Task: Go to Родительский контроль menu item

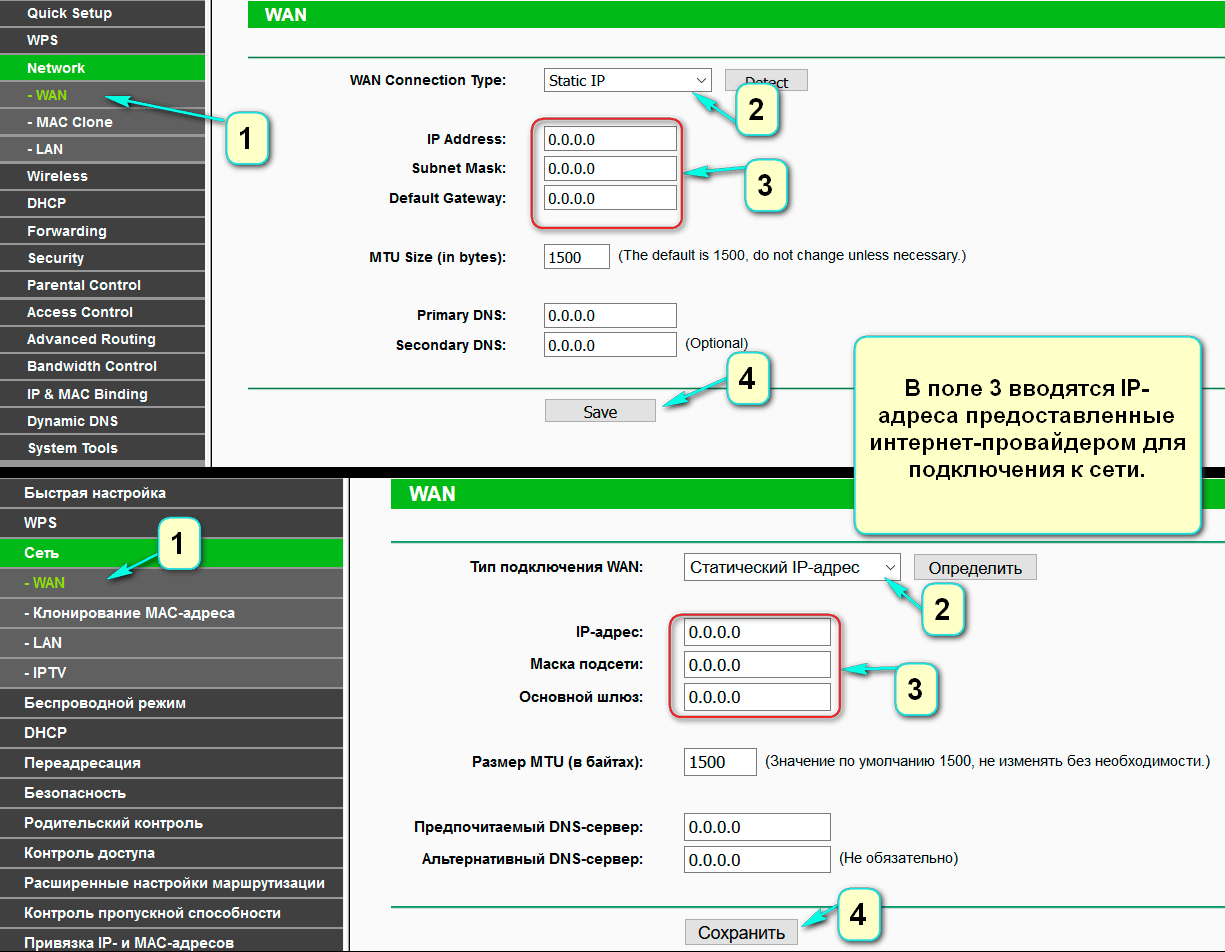Action: [113, 823]
